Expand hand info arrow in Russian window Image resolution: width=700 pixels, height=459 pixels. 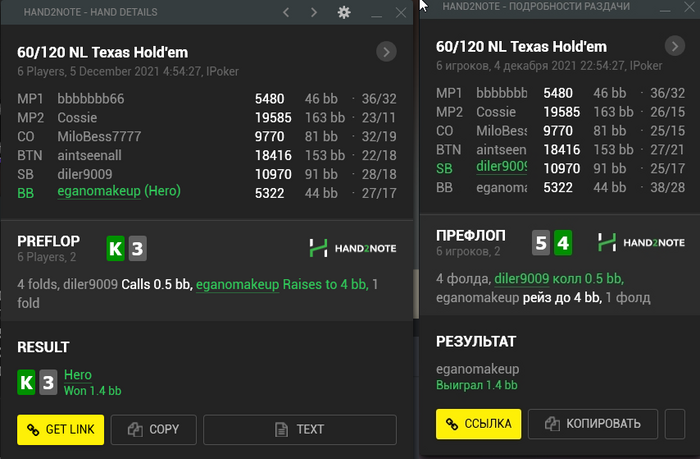675,46
